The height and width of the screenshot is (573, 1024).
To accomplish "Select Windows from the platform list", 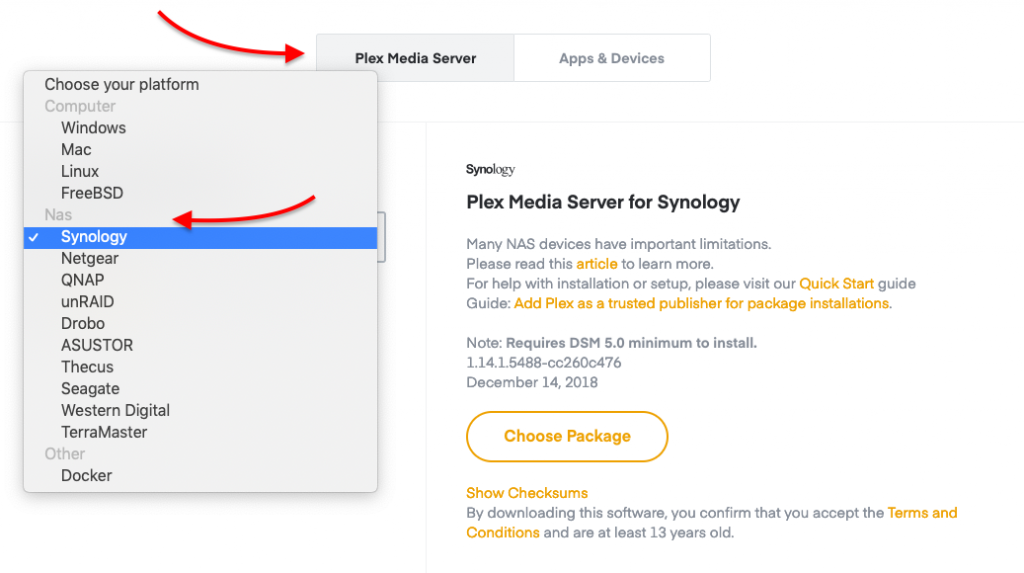I will point(93,128).
